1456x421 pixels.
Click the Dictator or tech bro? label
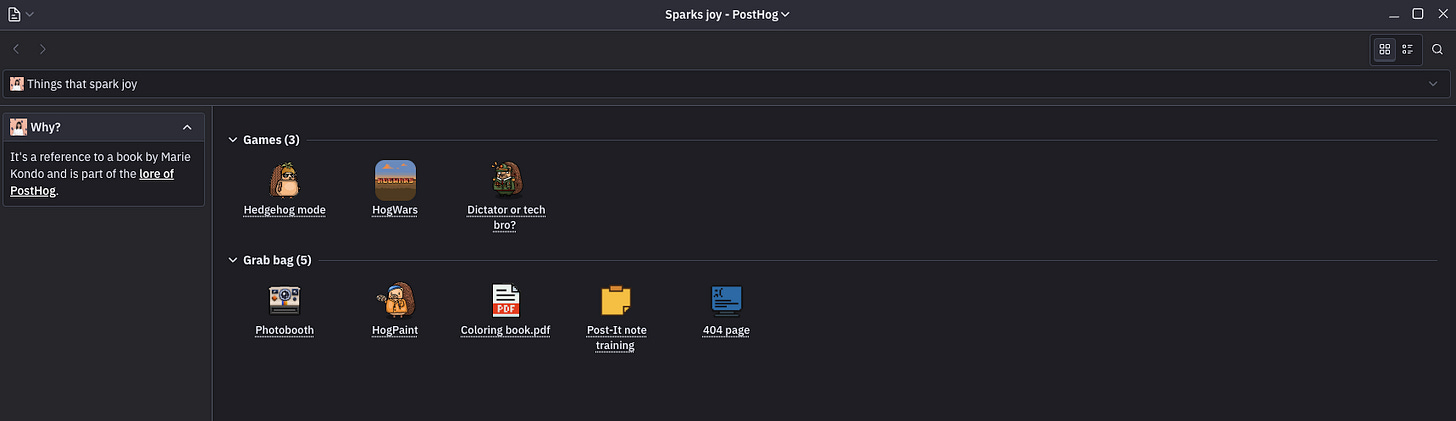[x=506, y=218]
